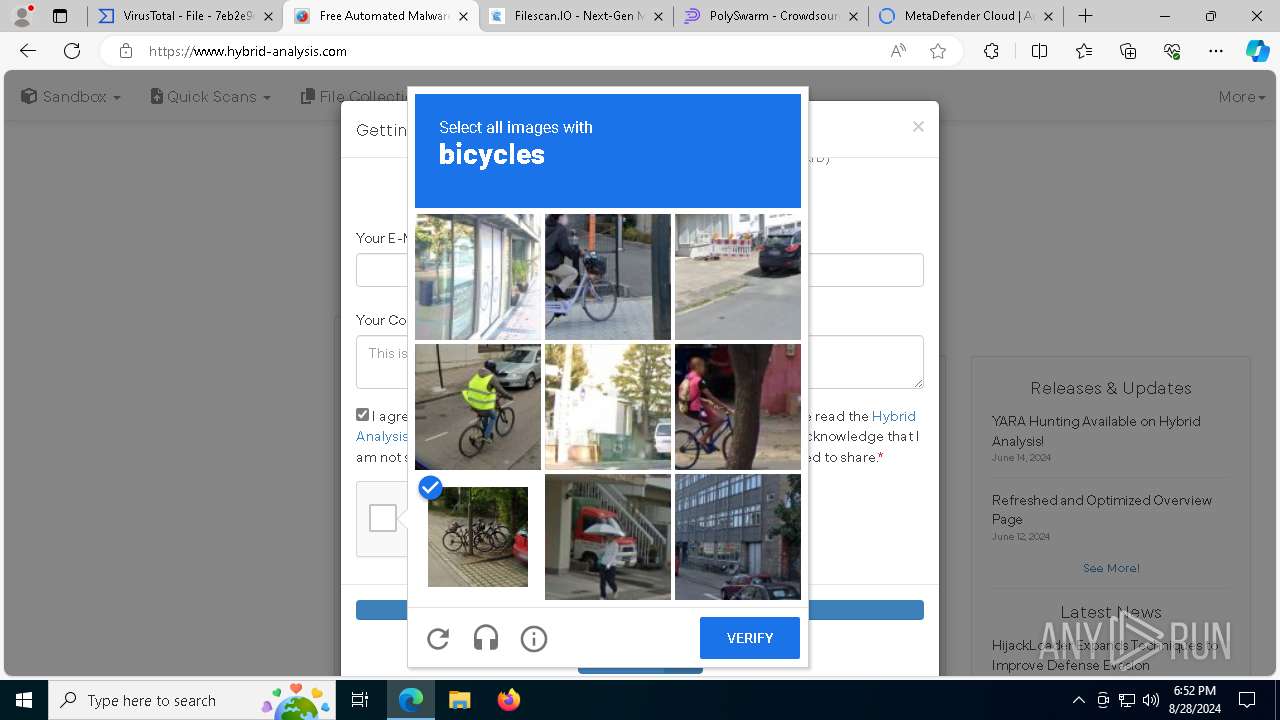Tick the reCAPTCHA checkbox
Image resolution: width=1280 pixels, height=720 pixels.
383,518
